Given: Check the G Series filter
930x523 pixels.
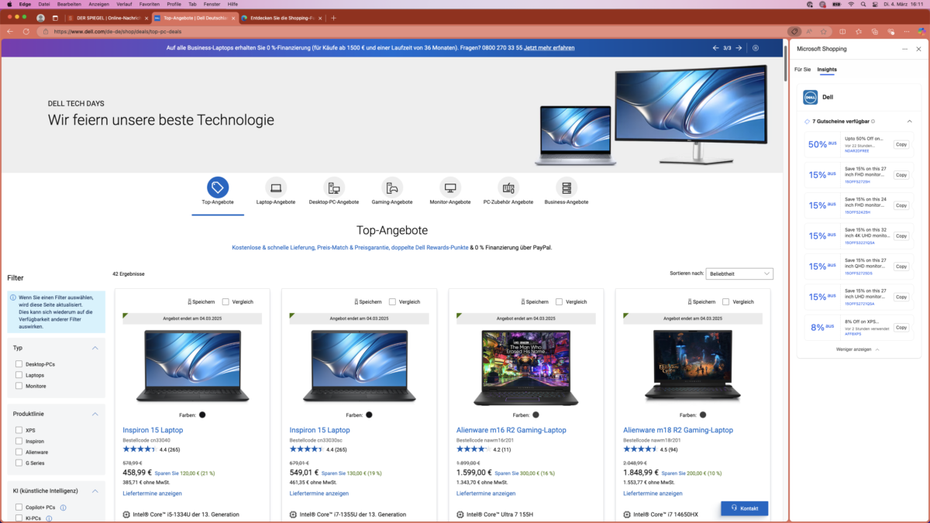Looking at the screenshot, I should [19, 463].
